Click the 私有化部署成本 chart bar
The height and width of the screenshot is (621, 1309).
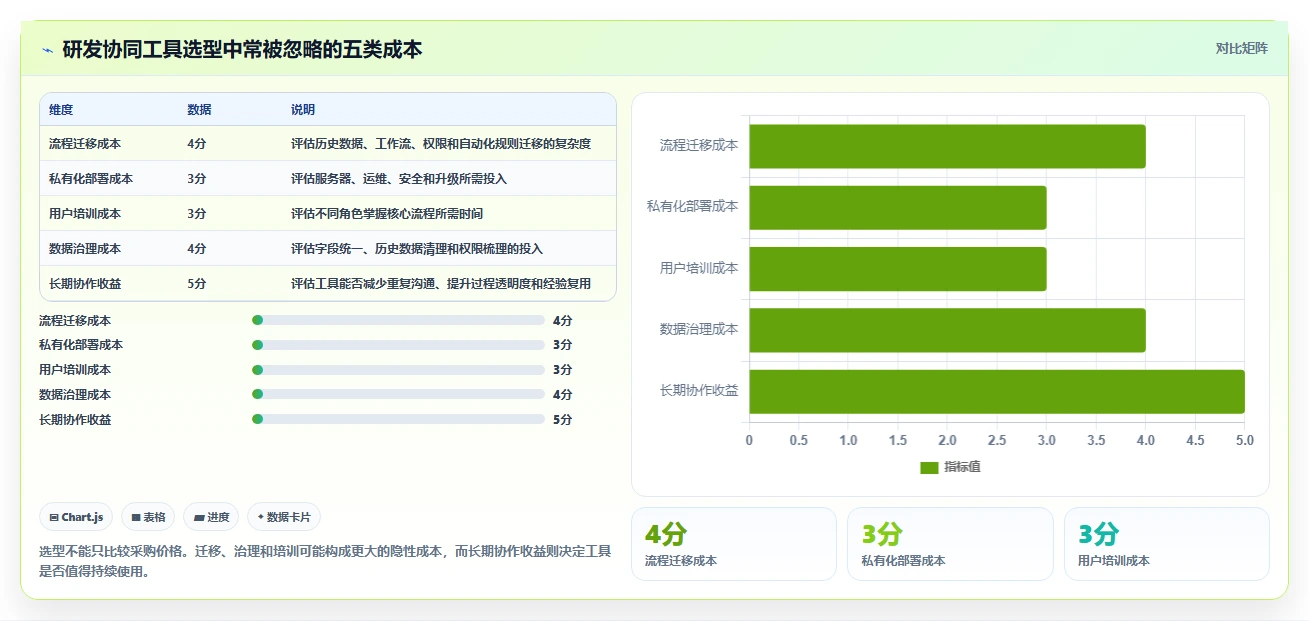[x=898, y=207]
